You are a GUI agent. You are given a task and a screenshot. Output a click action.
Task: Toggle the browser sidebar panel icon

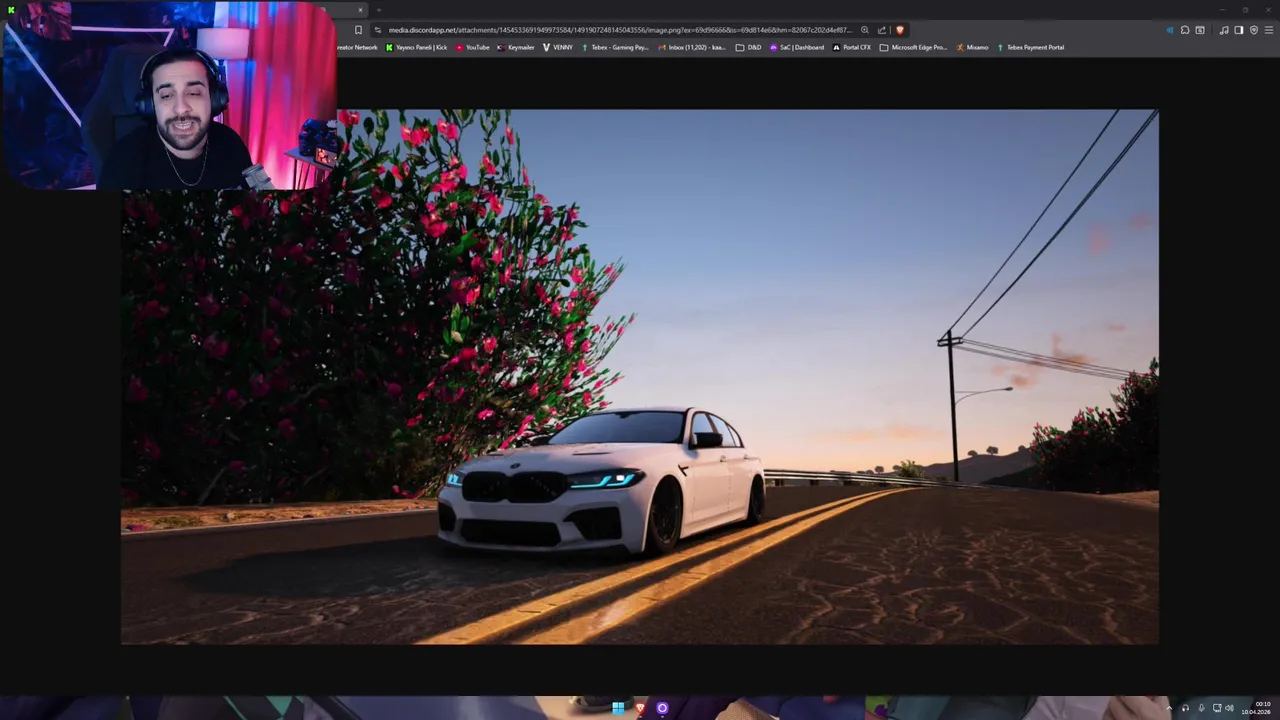coord(1239,30)
